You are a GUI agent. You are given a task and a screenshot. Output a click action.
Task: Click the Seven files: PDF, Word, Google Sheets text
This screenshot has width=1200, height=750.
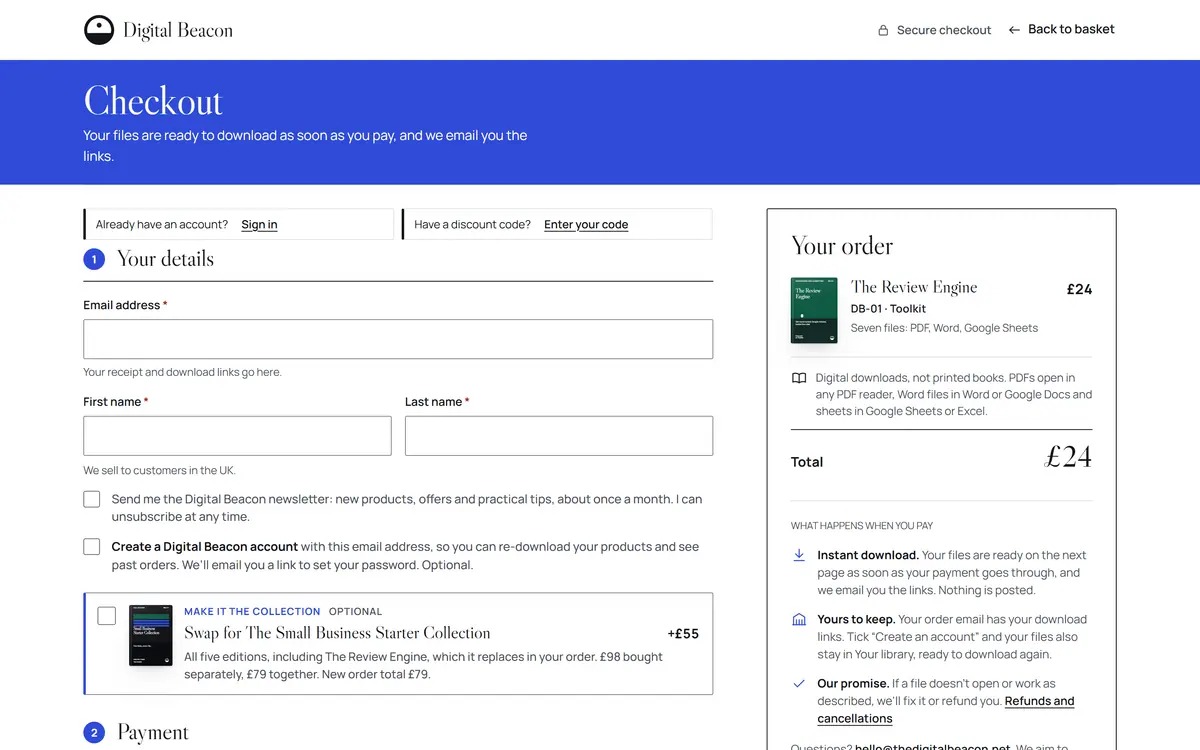click(944, 328)
